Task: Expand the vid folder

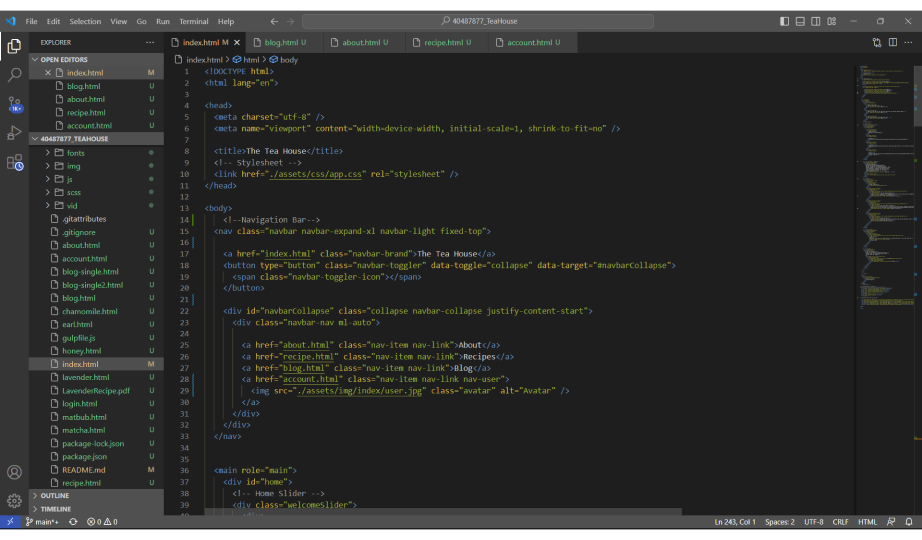Action: 72,205
